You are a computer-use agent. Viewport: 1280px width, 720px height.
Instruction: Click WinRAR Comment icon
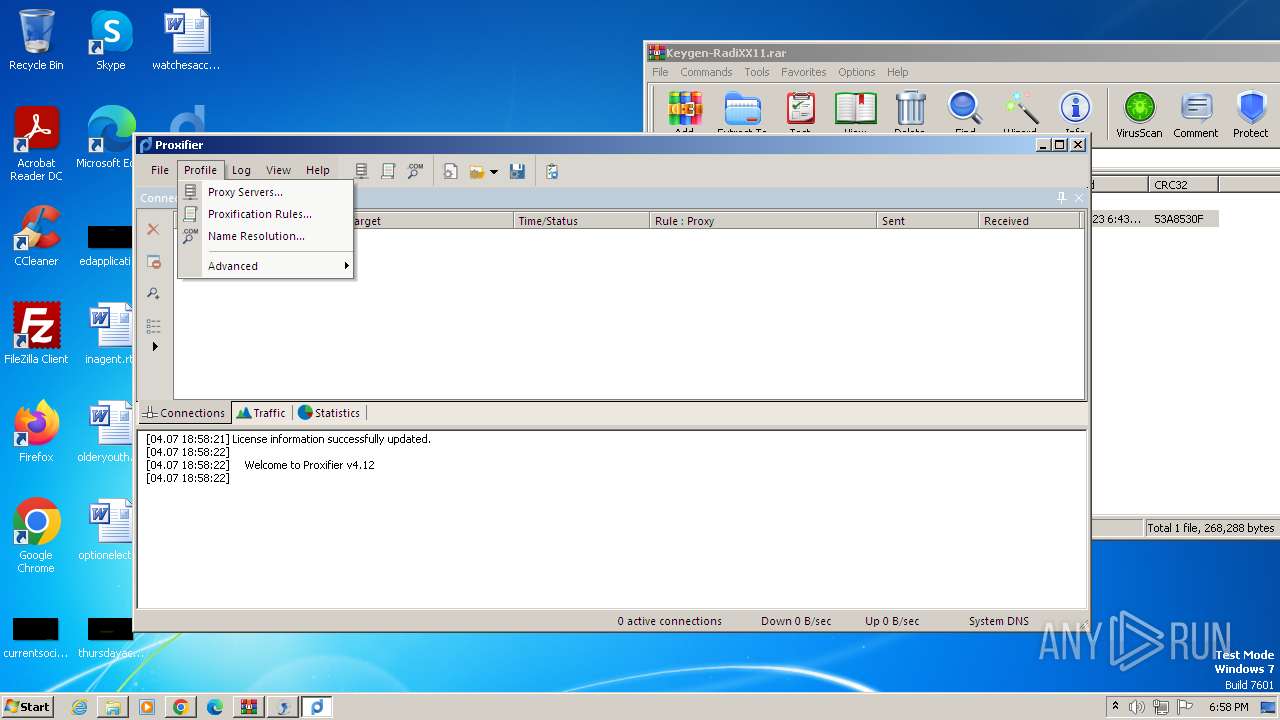click(1196, 115)
